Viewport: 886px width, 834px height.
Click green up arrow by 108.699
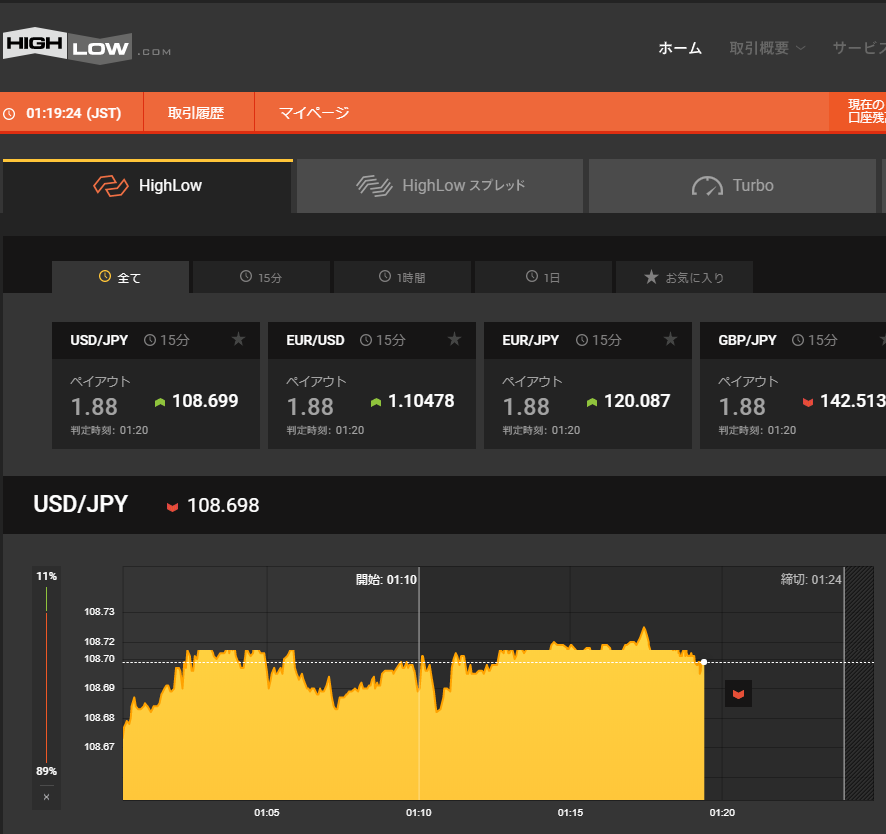coord(160,402)
